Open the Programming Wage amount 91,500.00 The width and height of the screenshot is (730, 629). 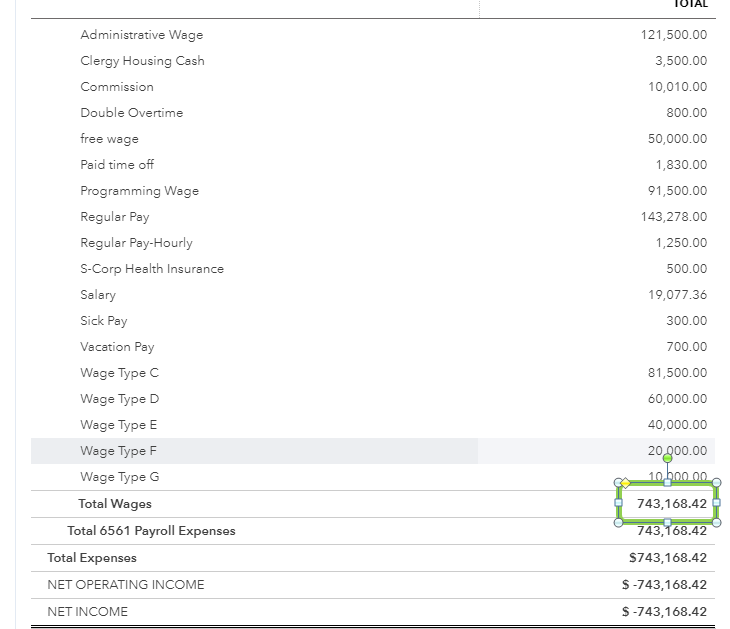pos(677,191)
